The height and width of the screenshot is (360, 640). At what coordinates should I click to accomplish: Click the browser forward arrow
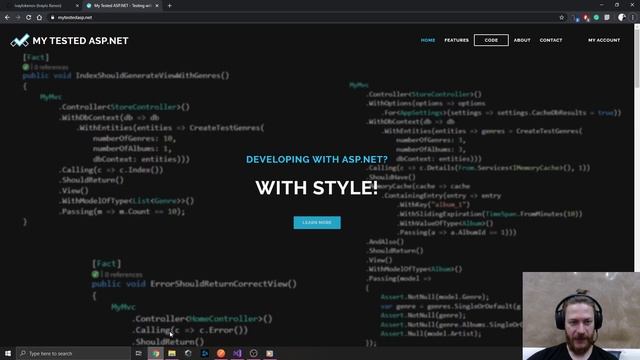(18, 18)
